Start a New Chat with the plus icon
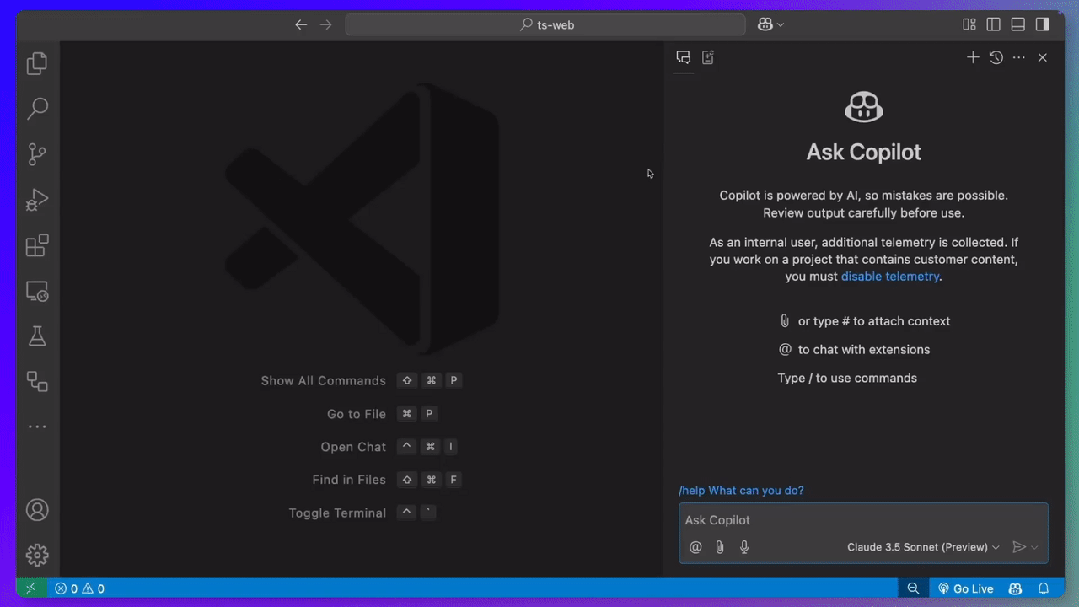Viewport: 1079px width, 607px height. coord(972,57)
